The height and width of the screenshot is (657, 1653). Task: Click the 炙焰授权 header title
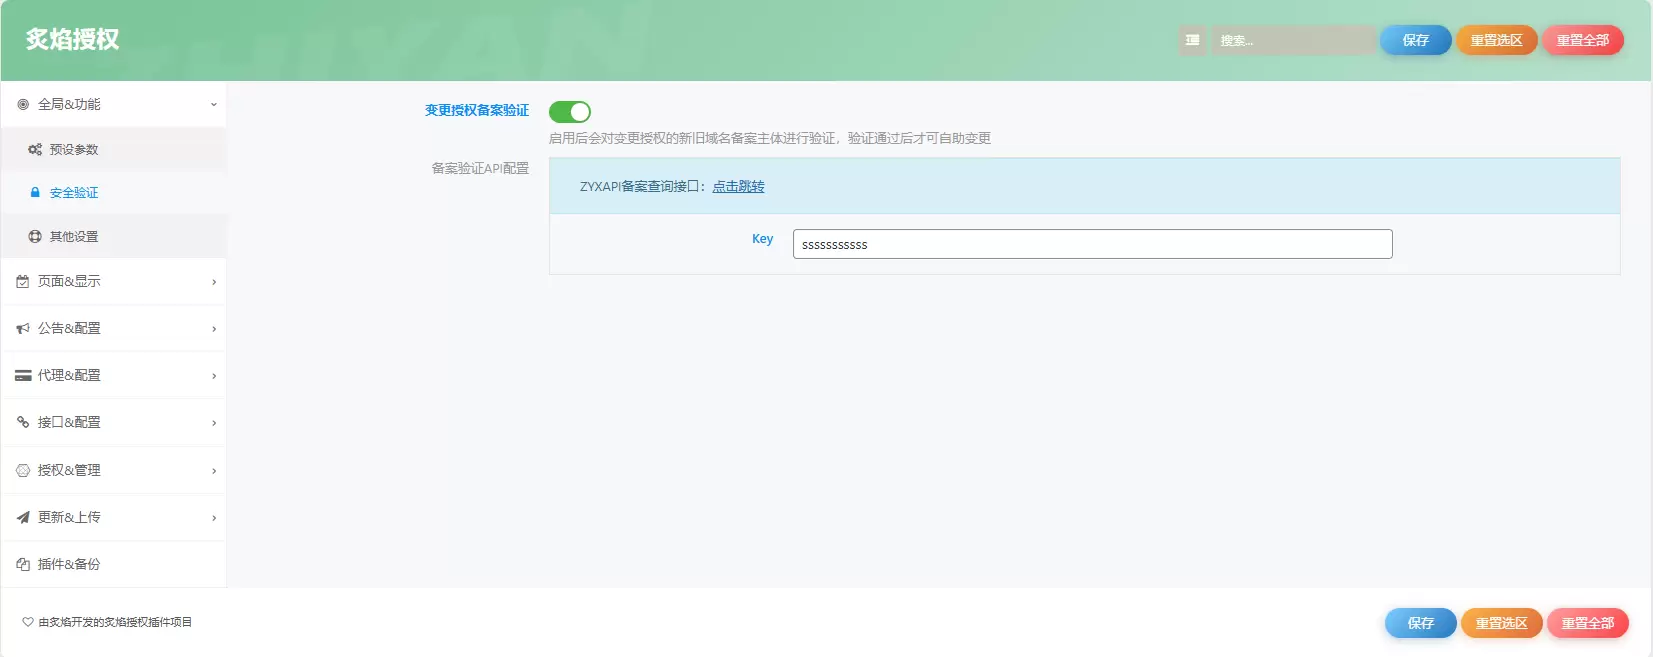click(73, 39)
